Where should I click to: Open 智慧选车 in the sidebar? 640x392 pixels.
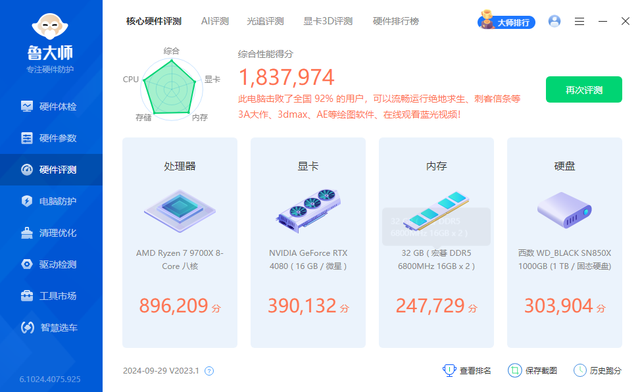(x=49, y=327)
